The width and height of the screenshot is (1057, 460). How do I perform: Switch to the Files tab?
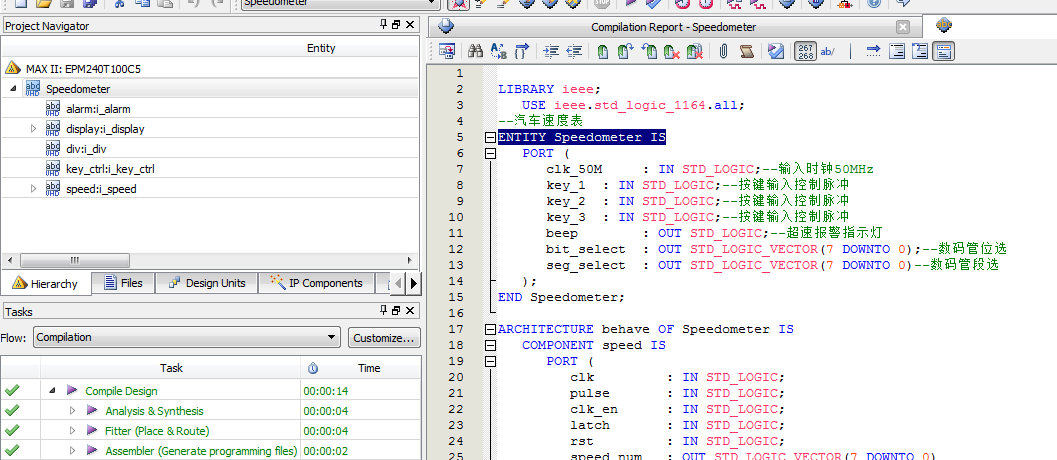click(121, 283)
